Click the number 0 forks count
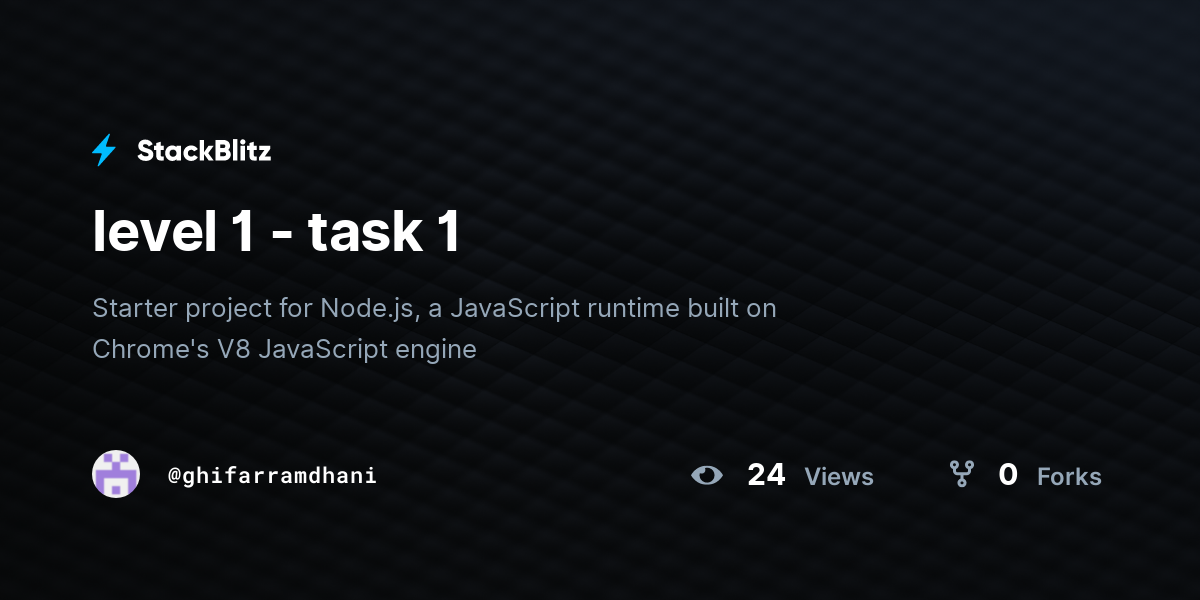The height and width of the screenshot is (600, 1200). pos(1008,475)
